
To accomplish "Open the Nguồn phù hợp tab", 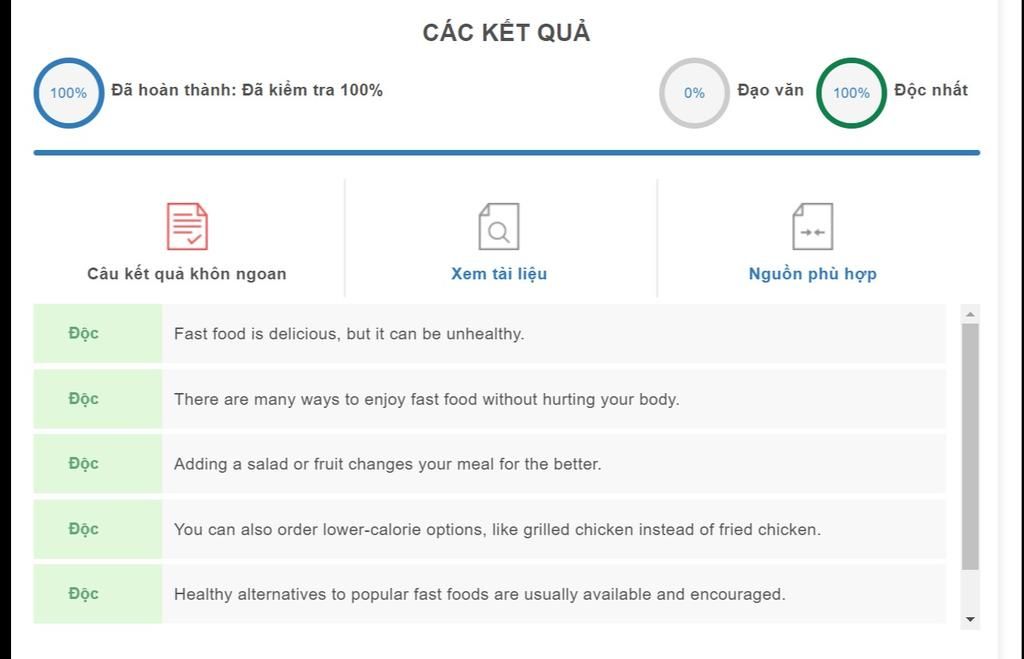I will pyautogui.click(x=812, y=274).
